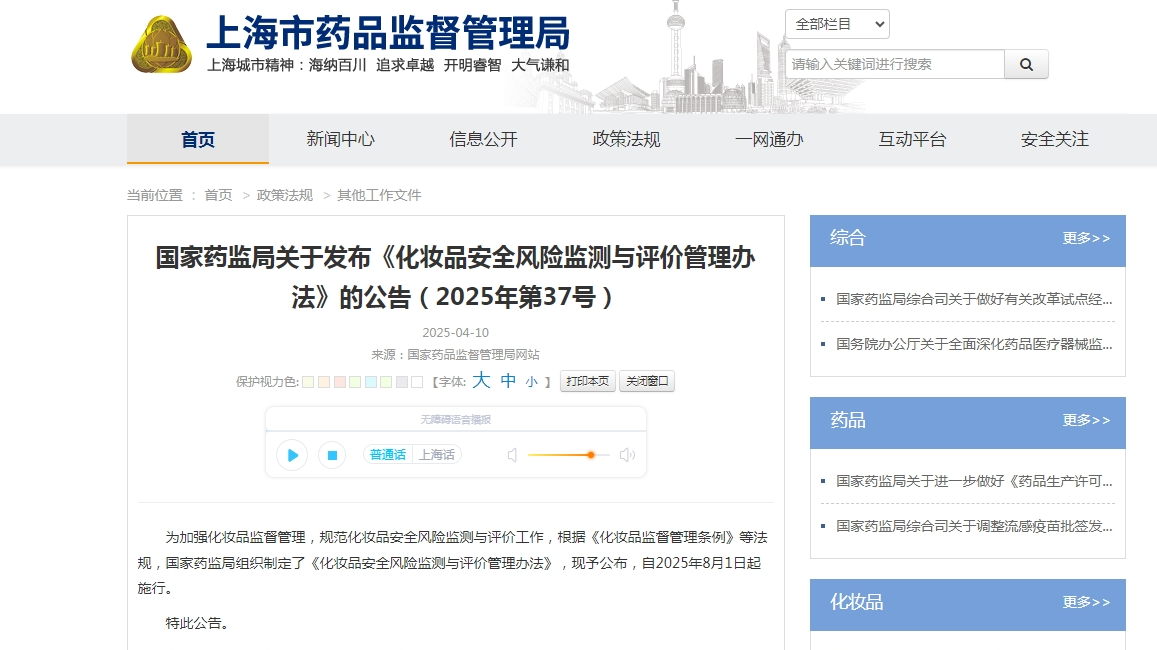
Task: Click the golden bureau logo emblem
Action: coord(161,45)
